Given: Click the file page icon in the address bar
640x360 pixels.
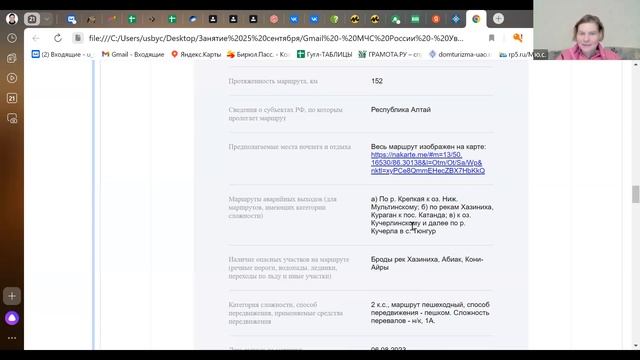Looking at the screenshot, I should click(x=77, y=38).
